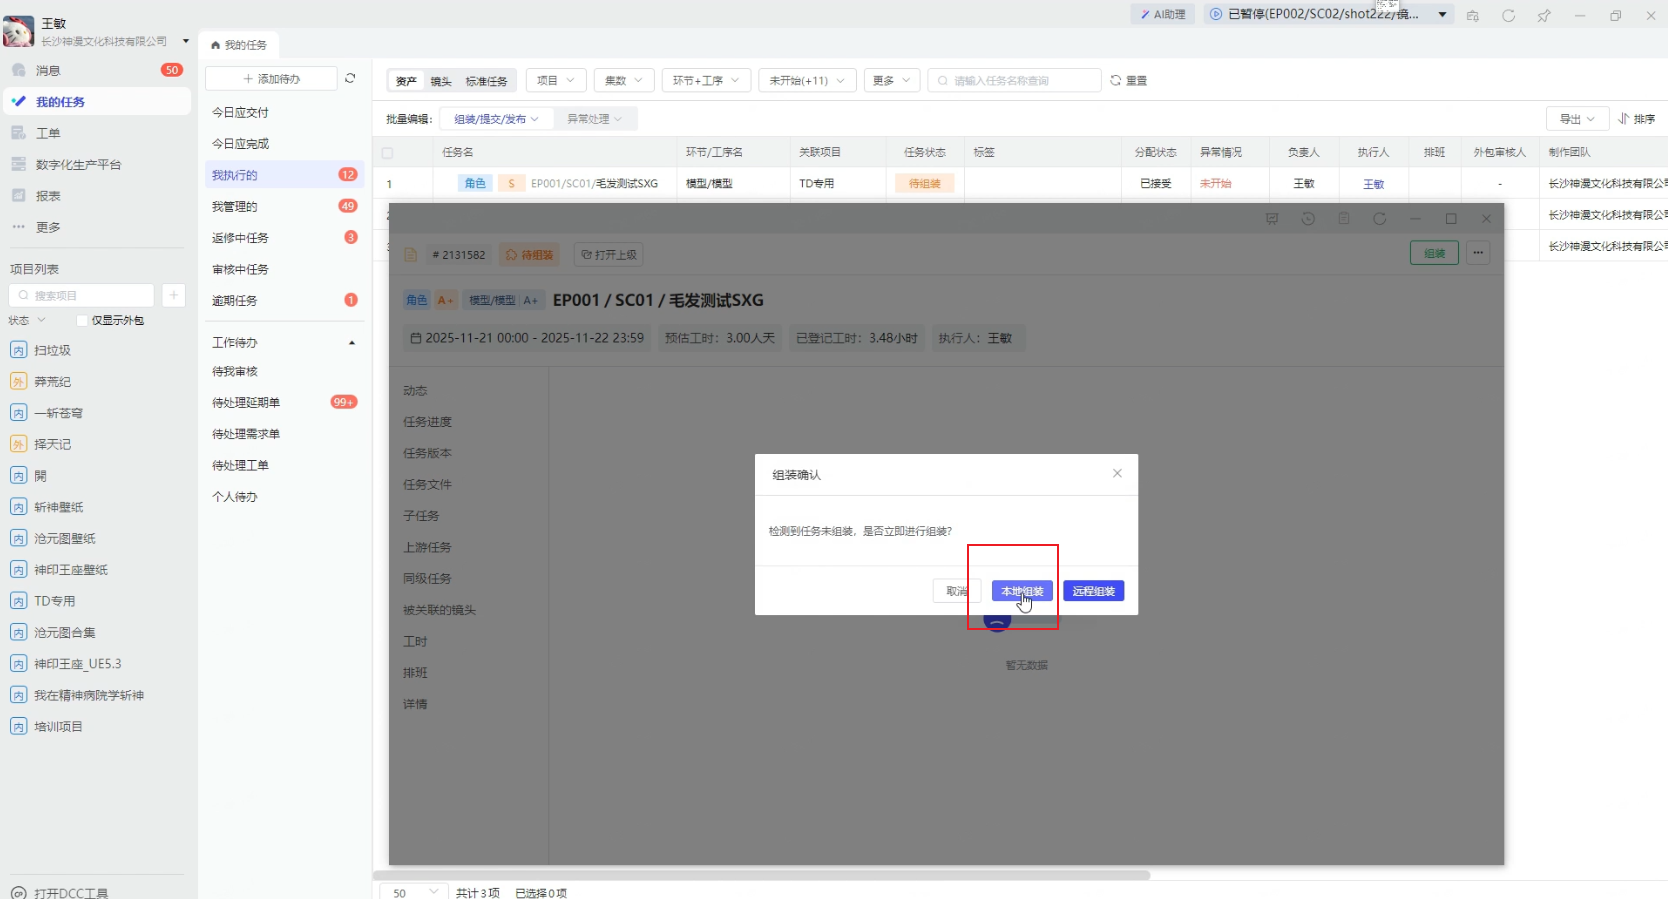Click the 本地组装 button
1668x899 pixels.
pyautogui.click(x=1022, y=591)
